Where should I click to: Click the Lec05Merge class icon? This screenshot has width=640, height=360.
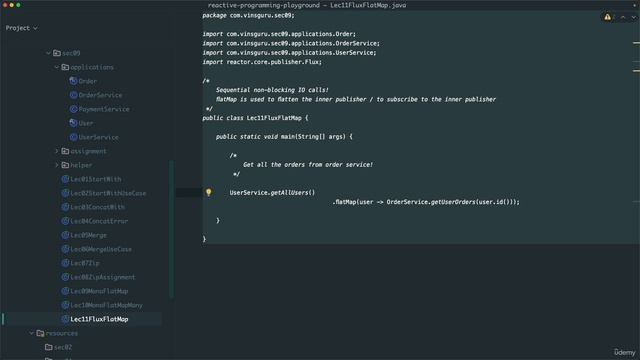coord(65,235)
